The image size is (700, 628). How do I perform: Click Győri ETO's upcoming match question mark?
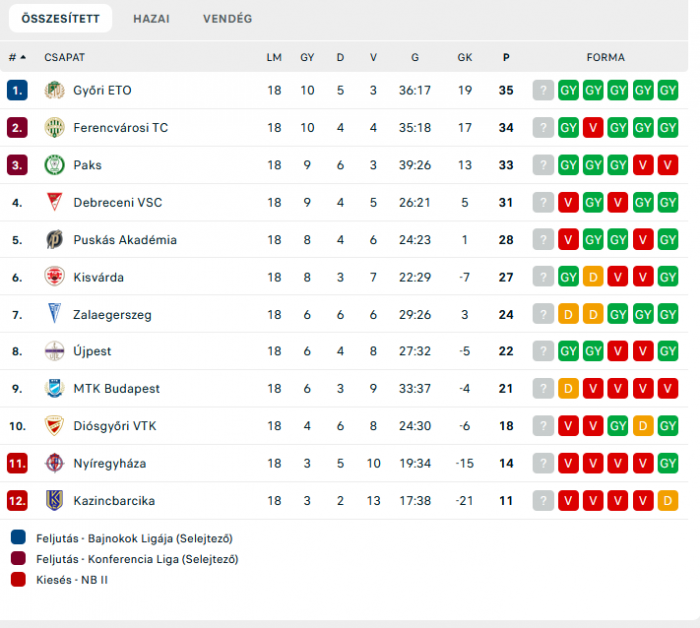tap(543, 90)
